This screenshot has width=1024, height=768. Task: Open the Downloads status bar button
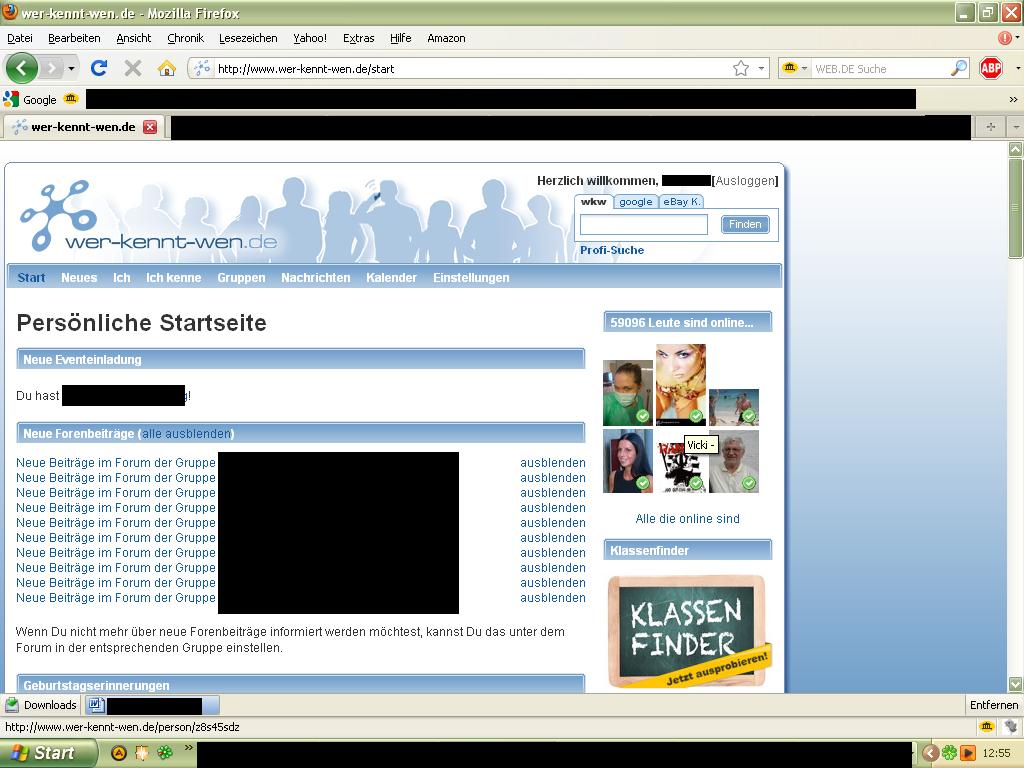tap(40, 705)
